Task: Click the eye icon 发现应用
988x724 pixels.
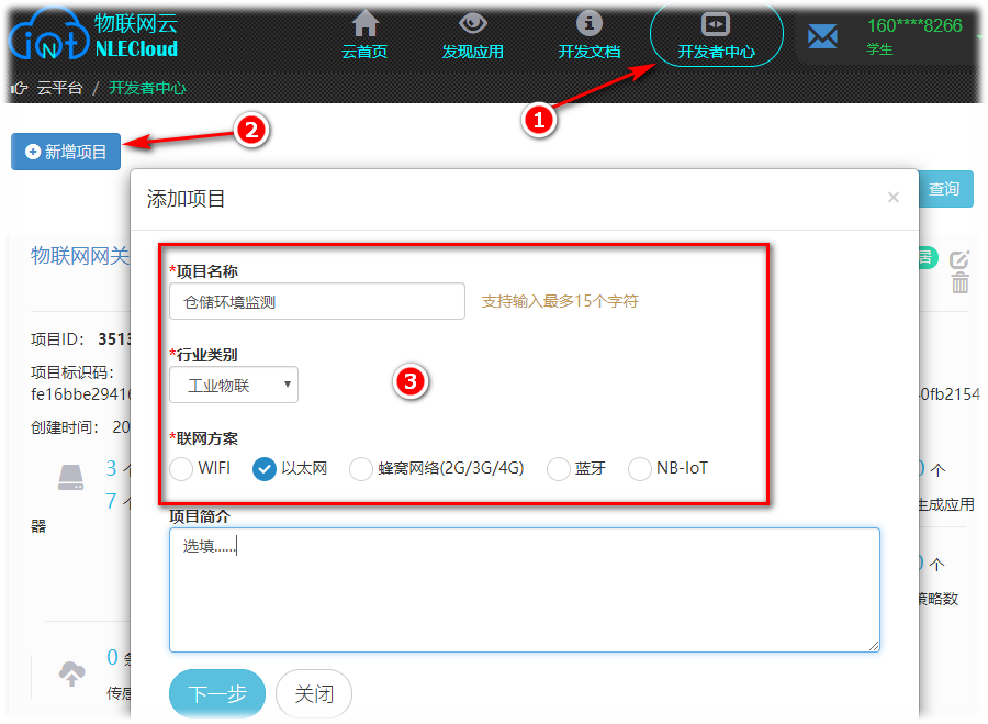Action: pos(473,36)
